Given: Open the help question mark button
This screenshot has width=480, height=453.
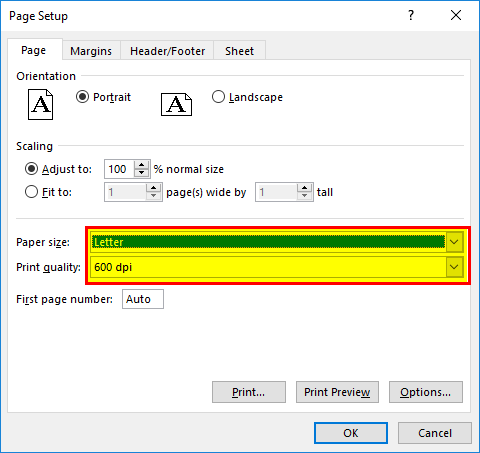Looking at the screenshot, I should point(411,15).
